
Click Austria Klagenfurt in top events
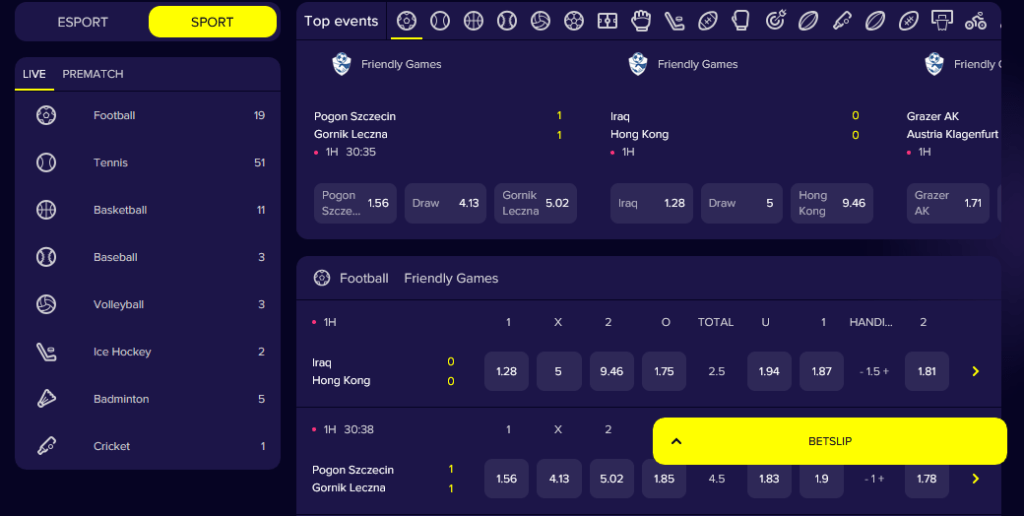[952, 135]
